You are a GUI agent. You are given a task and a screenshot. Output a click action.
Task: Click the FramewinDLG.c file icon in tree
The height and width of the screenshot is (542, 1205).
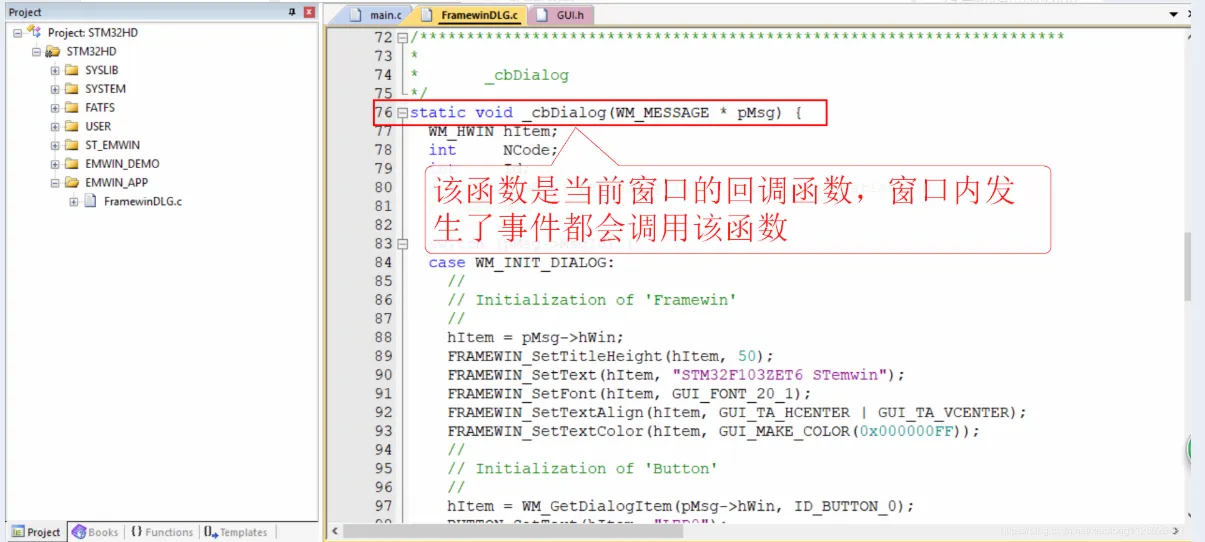pos(90,201)
